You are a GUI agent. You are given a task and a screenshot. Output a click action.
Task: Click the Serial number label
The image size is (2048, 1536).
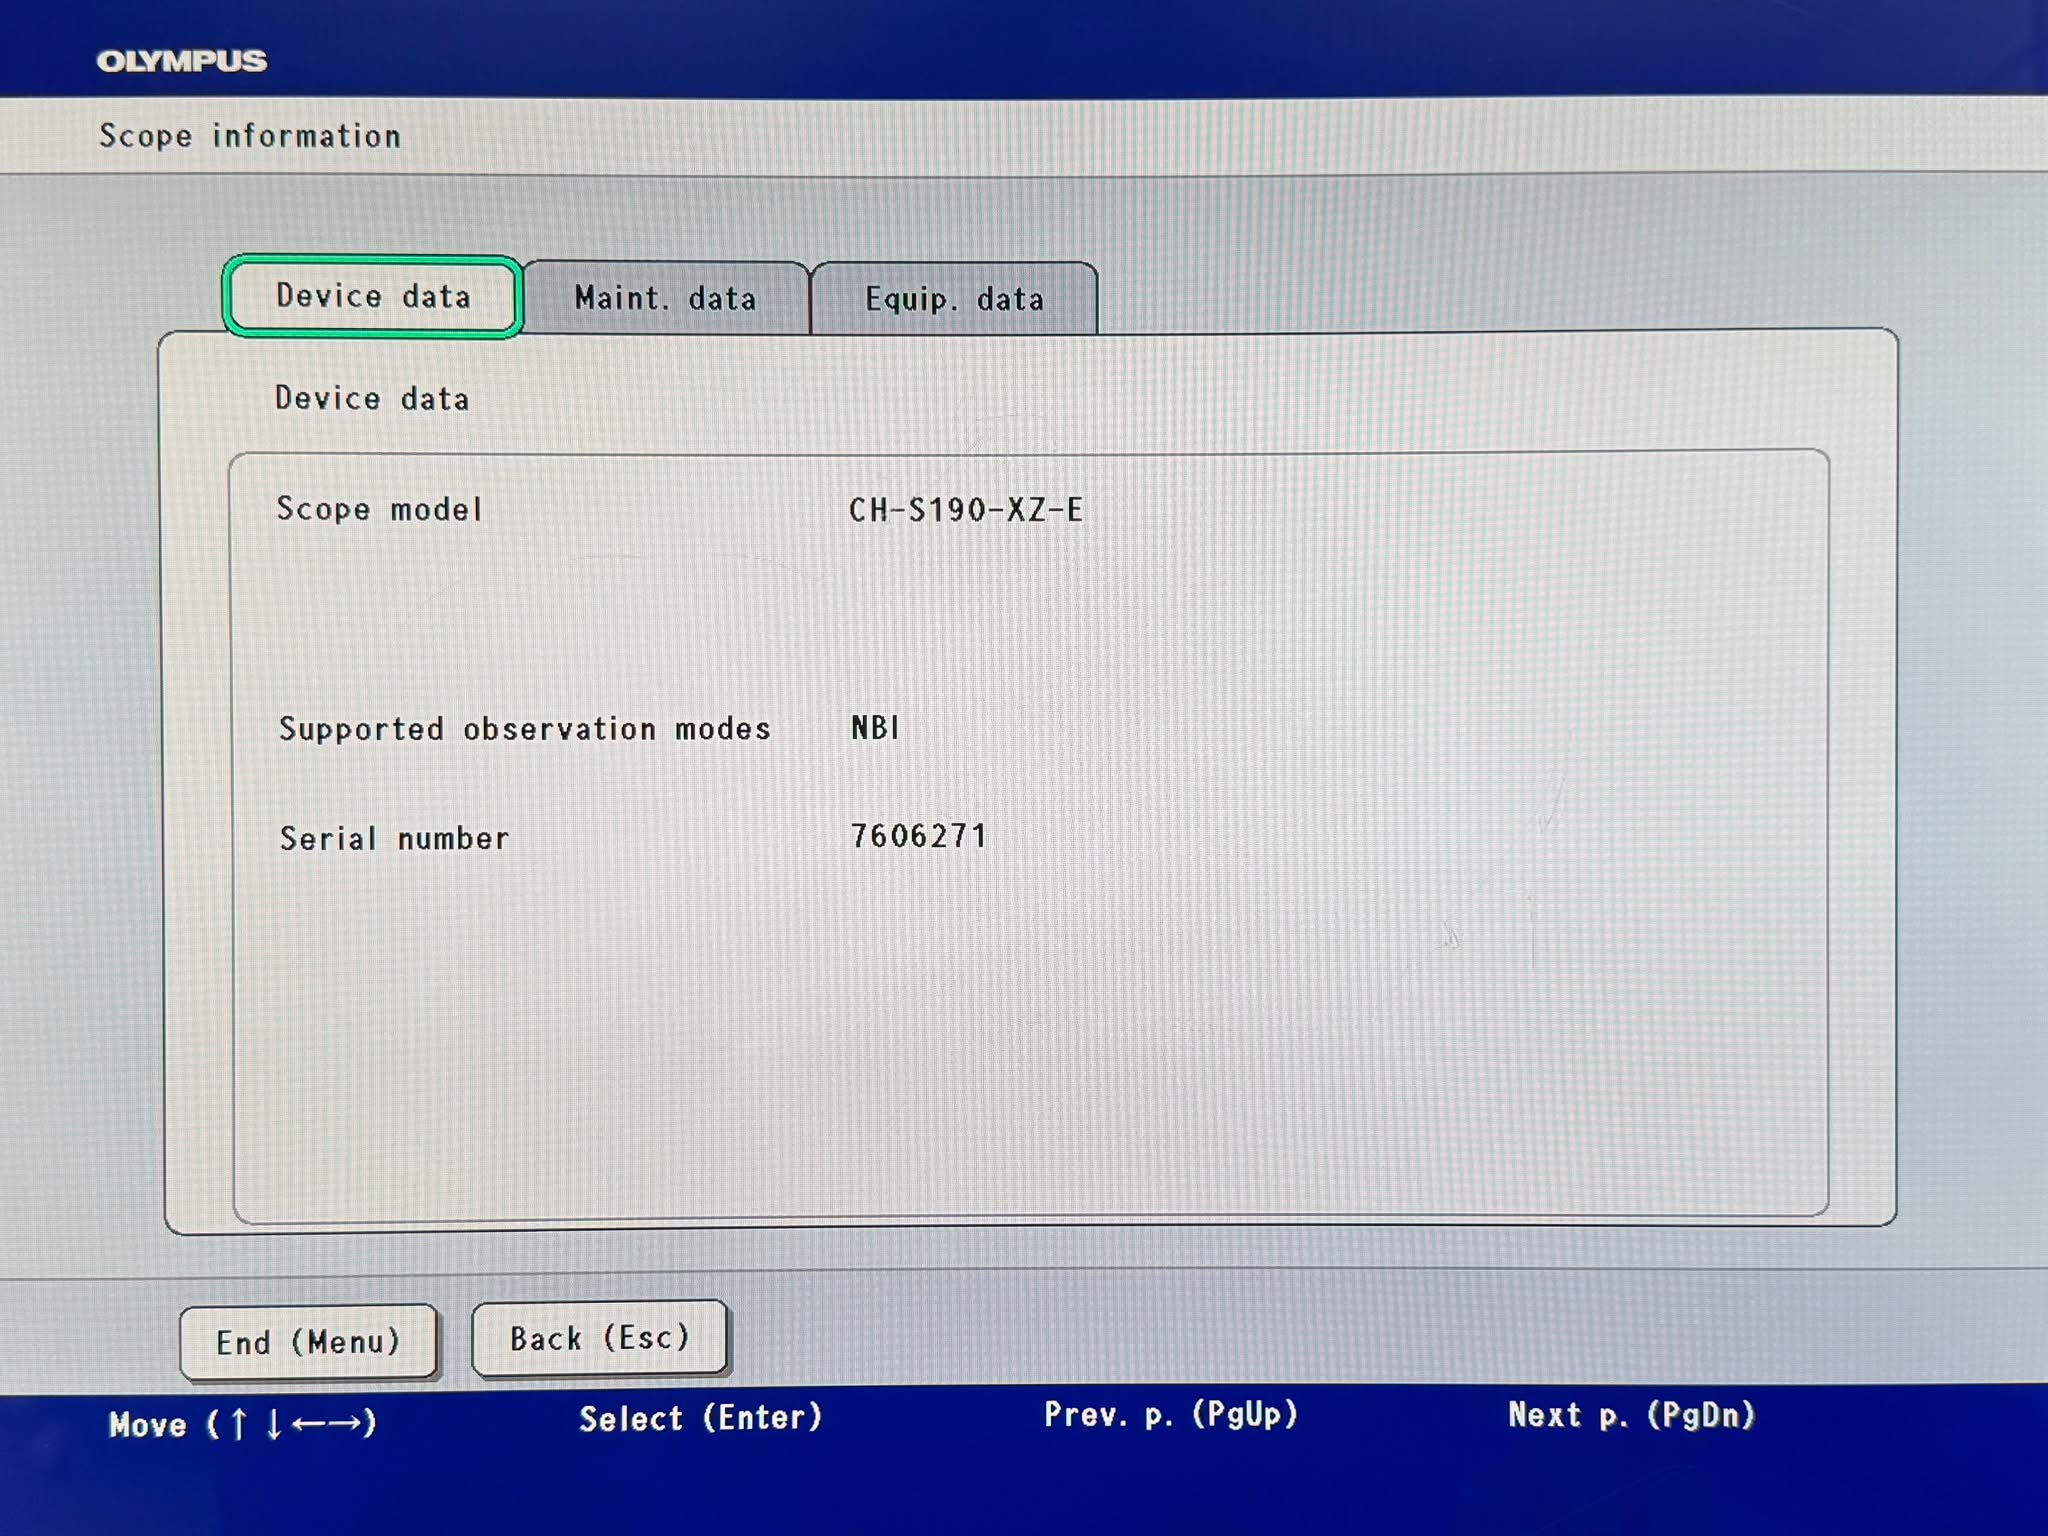394,838
